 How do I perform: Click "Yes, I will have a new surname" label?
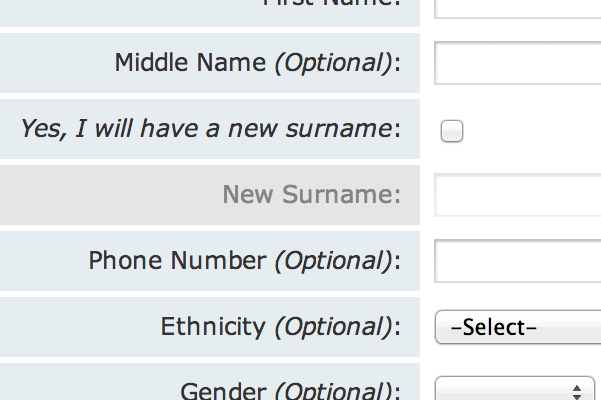click(x=205, y=128)
